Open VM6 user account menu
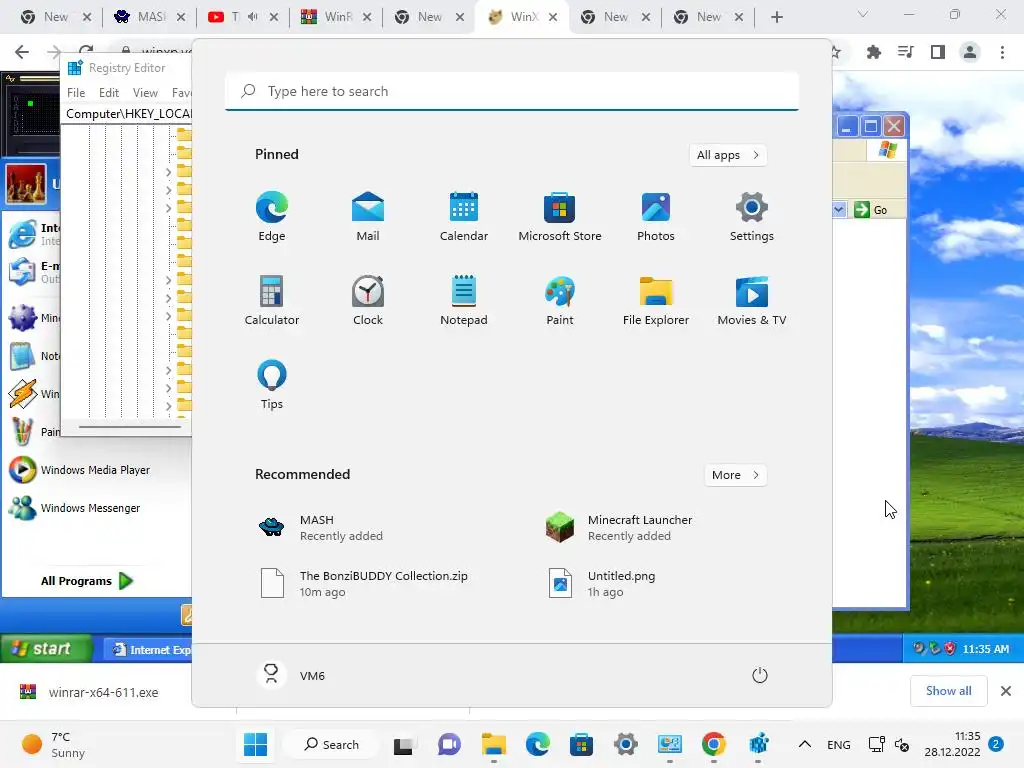The image size is (1024, 768). point(292,675)
